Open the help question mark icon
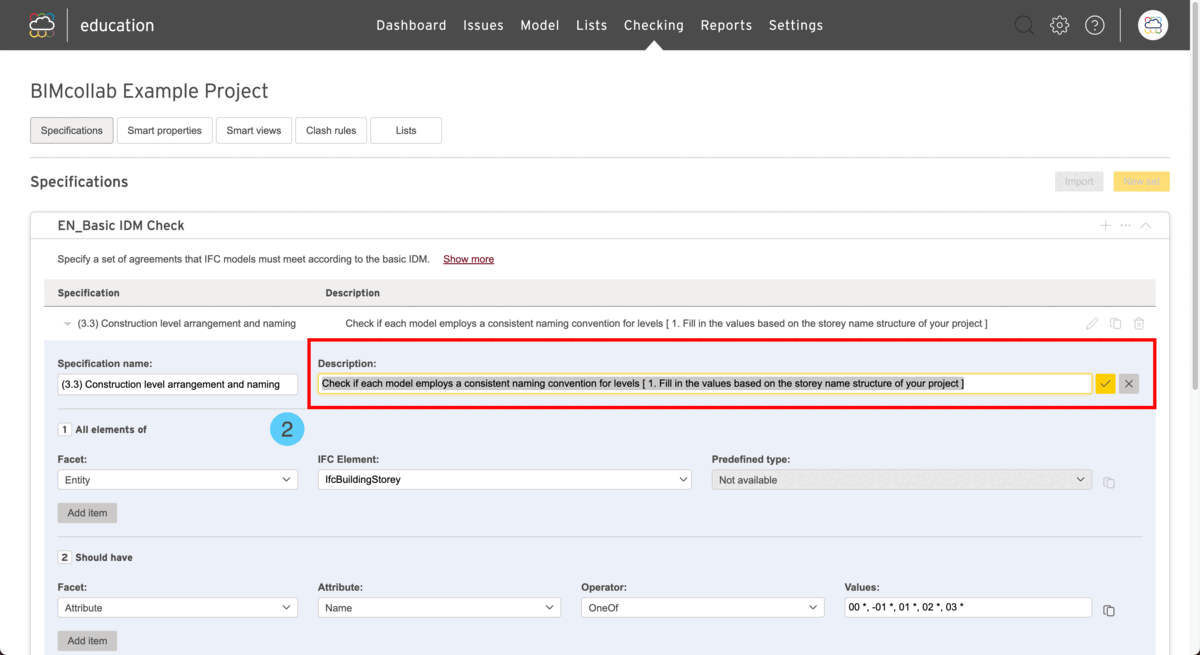Screen dimensions: 1200x655 pyautogui.click(x=1095, y=25)
